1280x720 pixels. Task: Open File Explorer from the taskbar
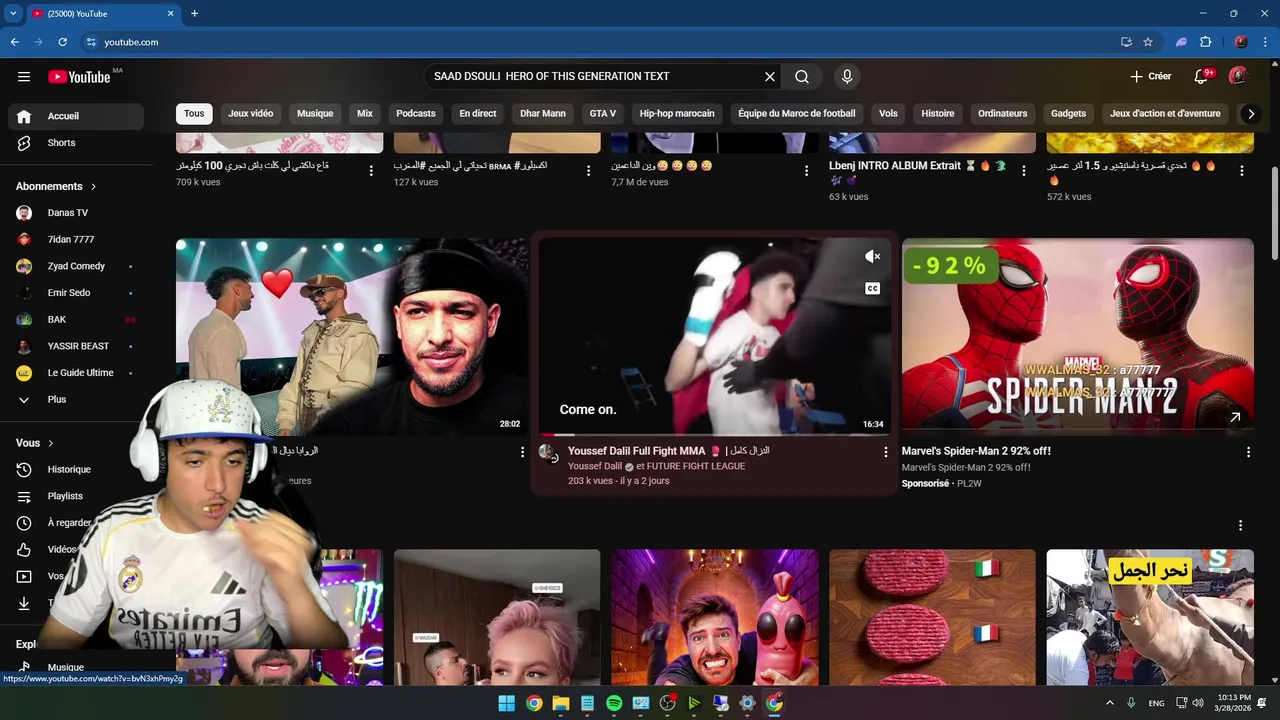(560, 703)
